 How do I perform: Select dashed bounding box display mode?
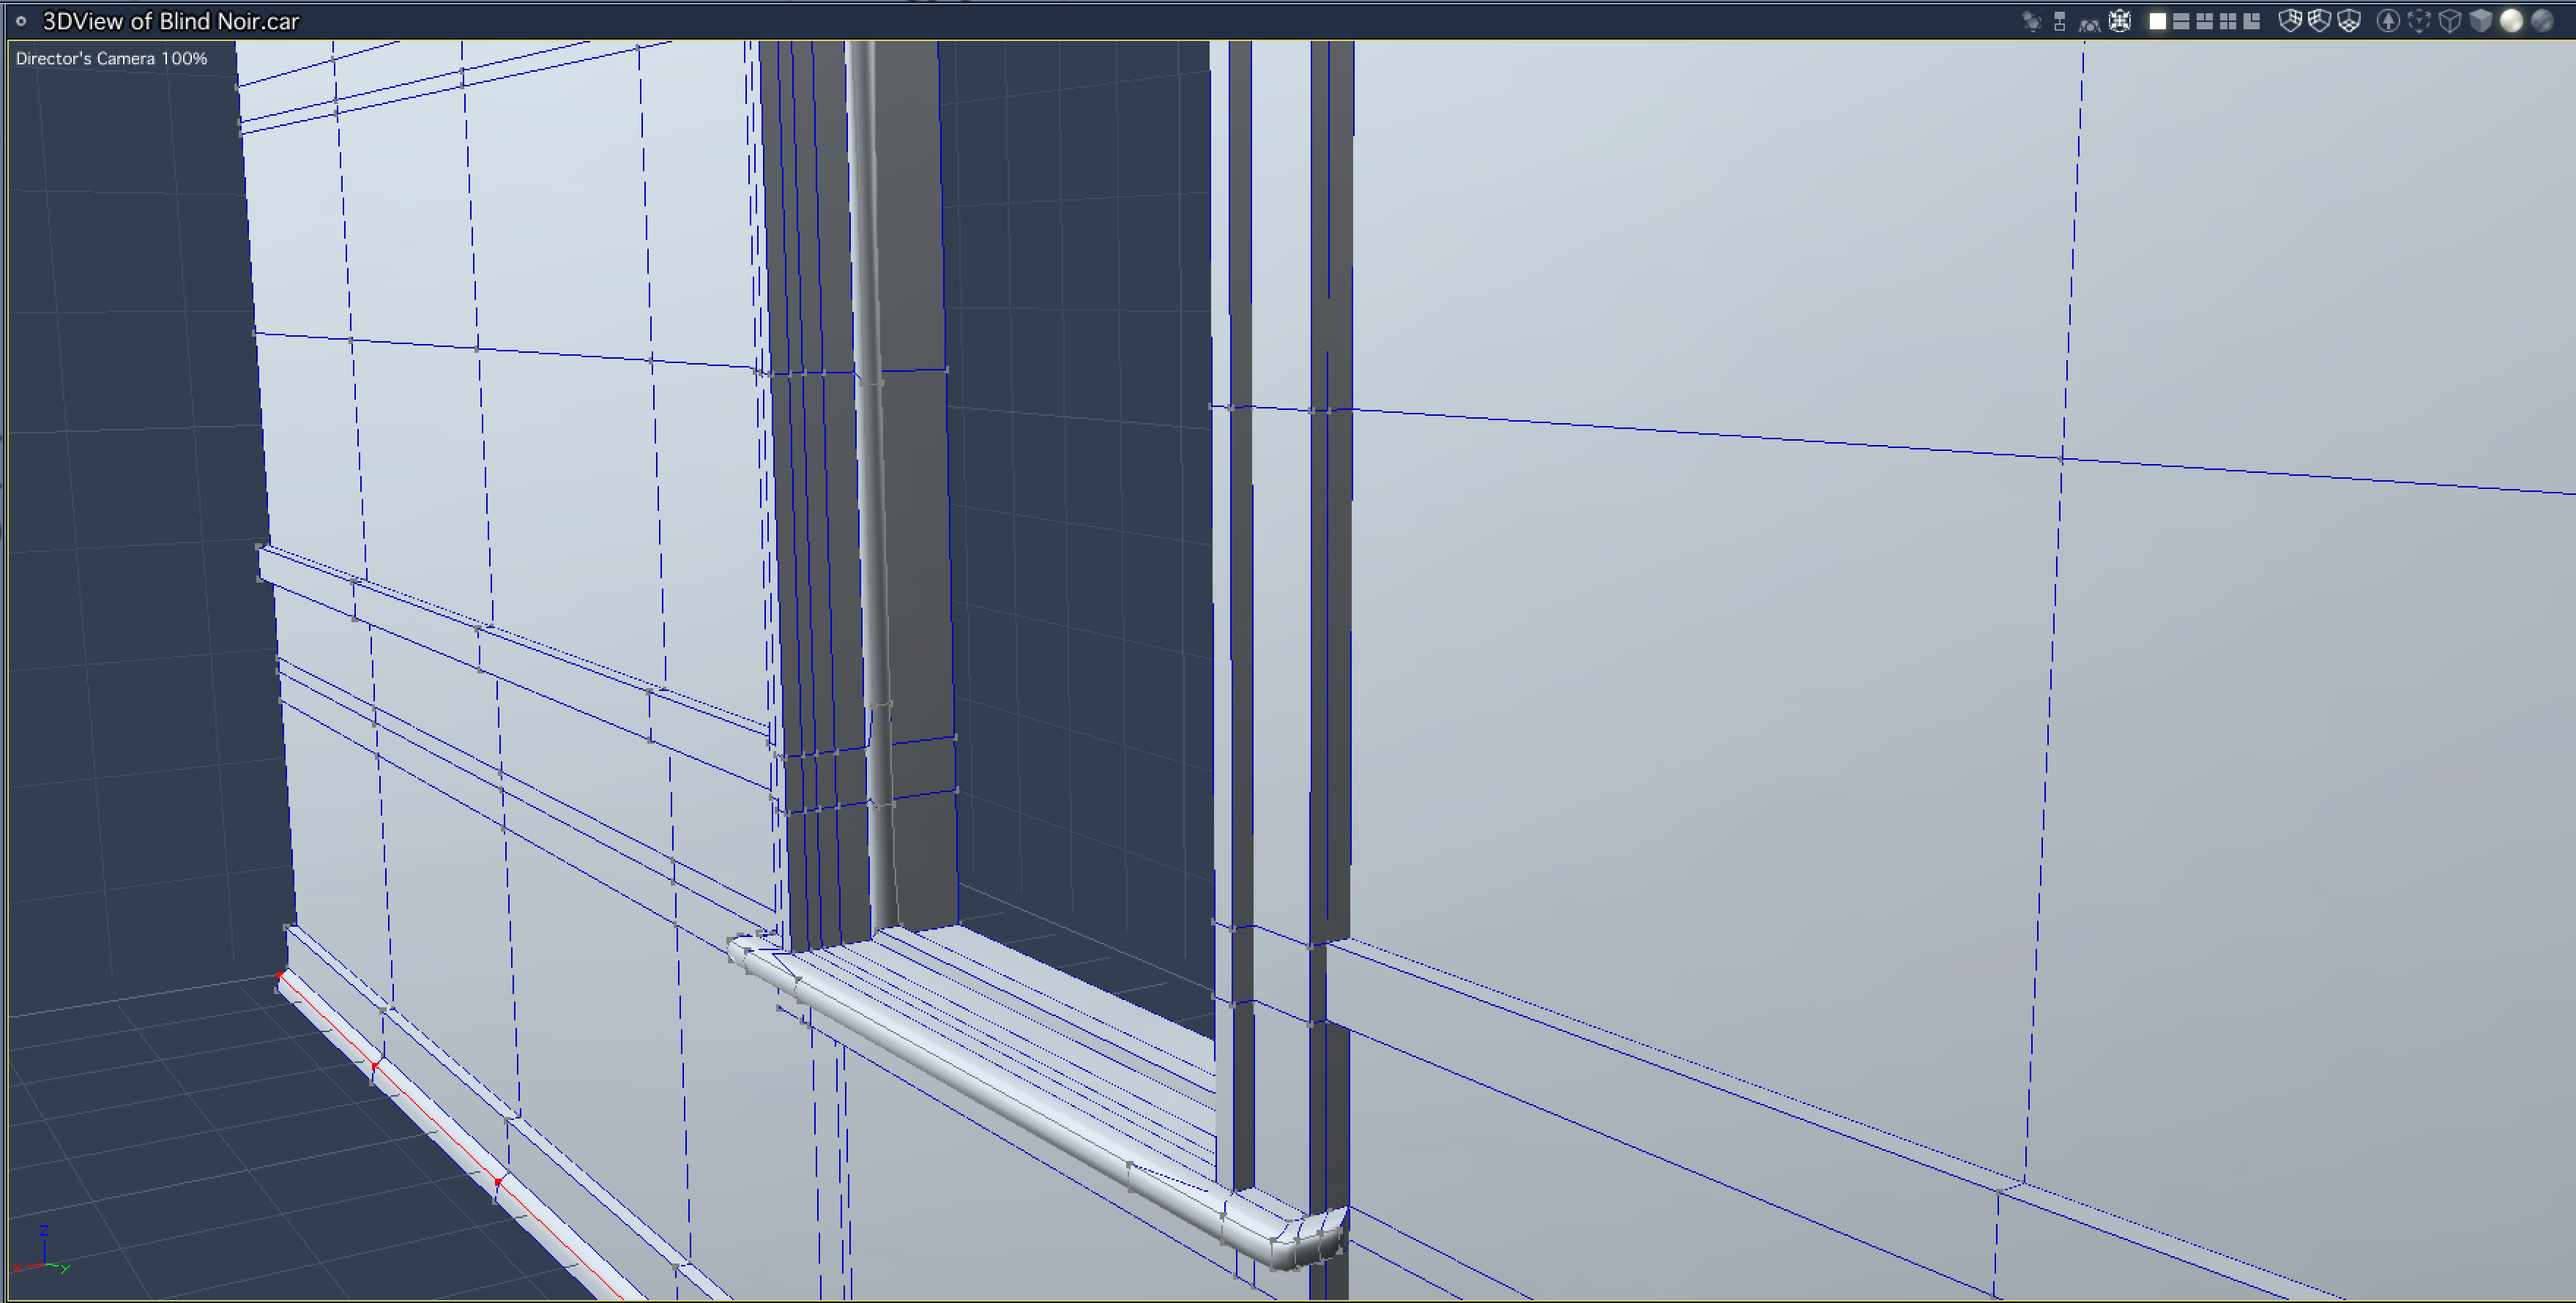click(2419, 21)
